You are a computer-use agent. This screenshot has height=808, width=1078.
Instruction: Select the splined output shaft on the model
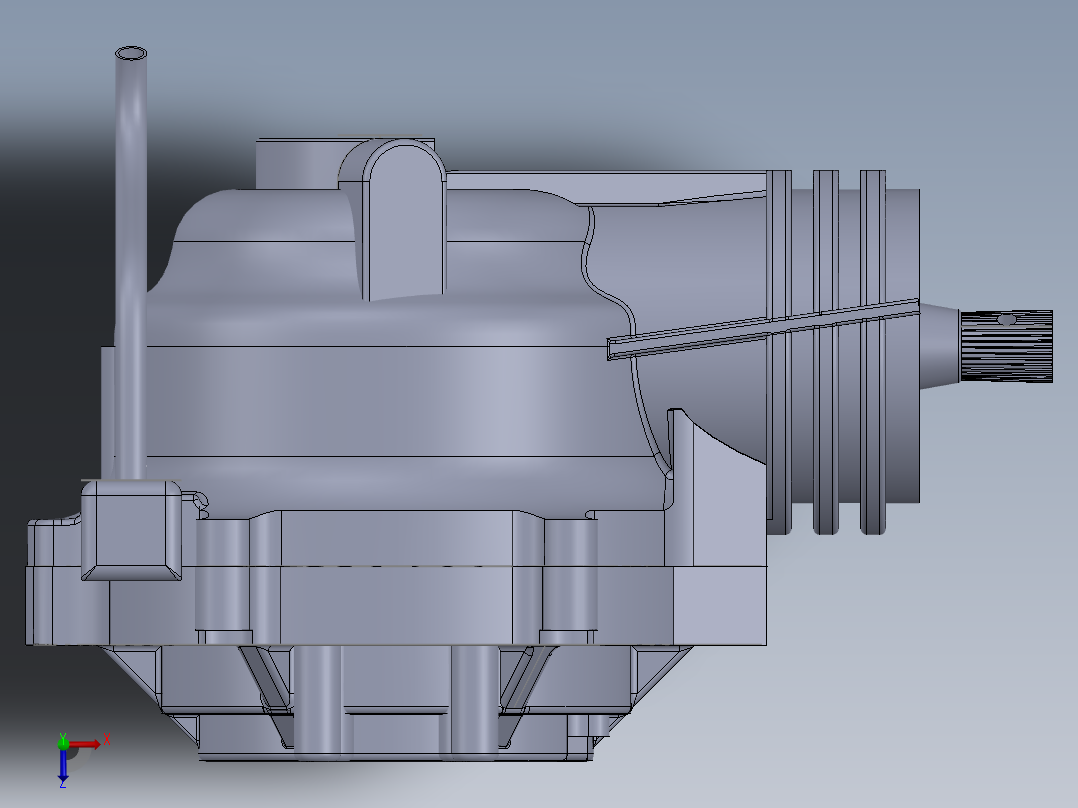coord(1006,346)
